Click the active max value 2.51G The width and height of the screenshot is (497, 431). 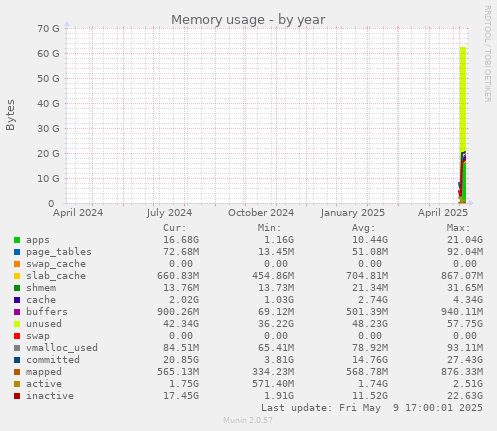468,384
